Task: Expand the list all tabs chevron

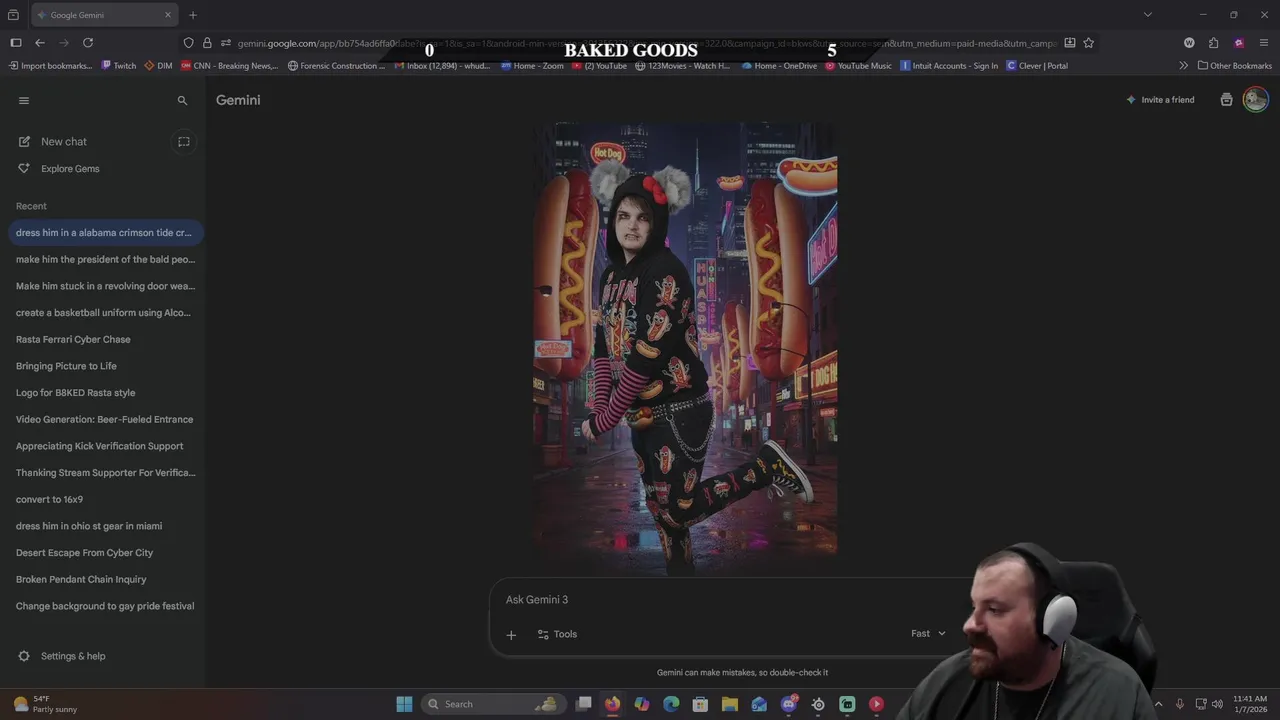Action: pos(1148,15)
